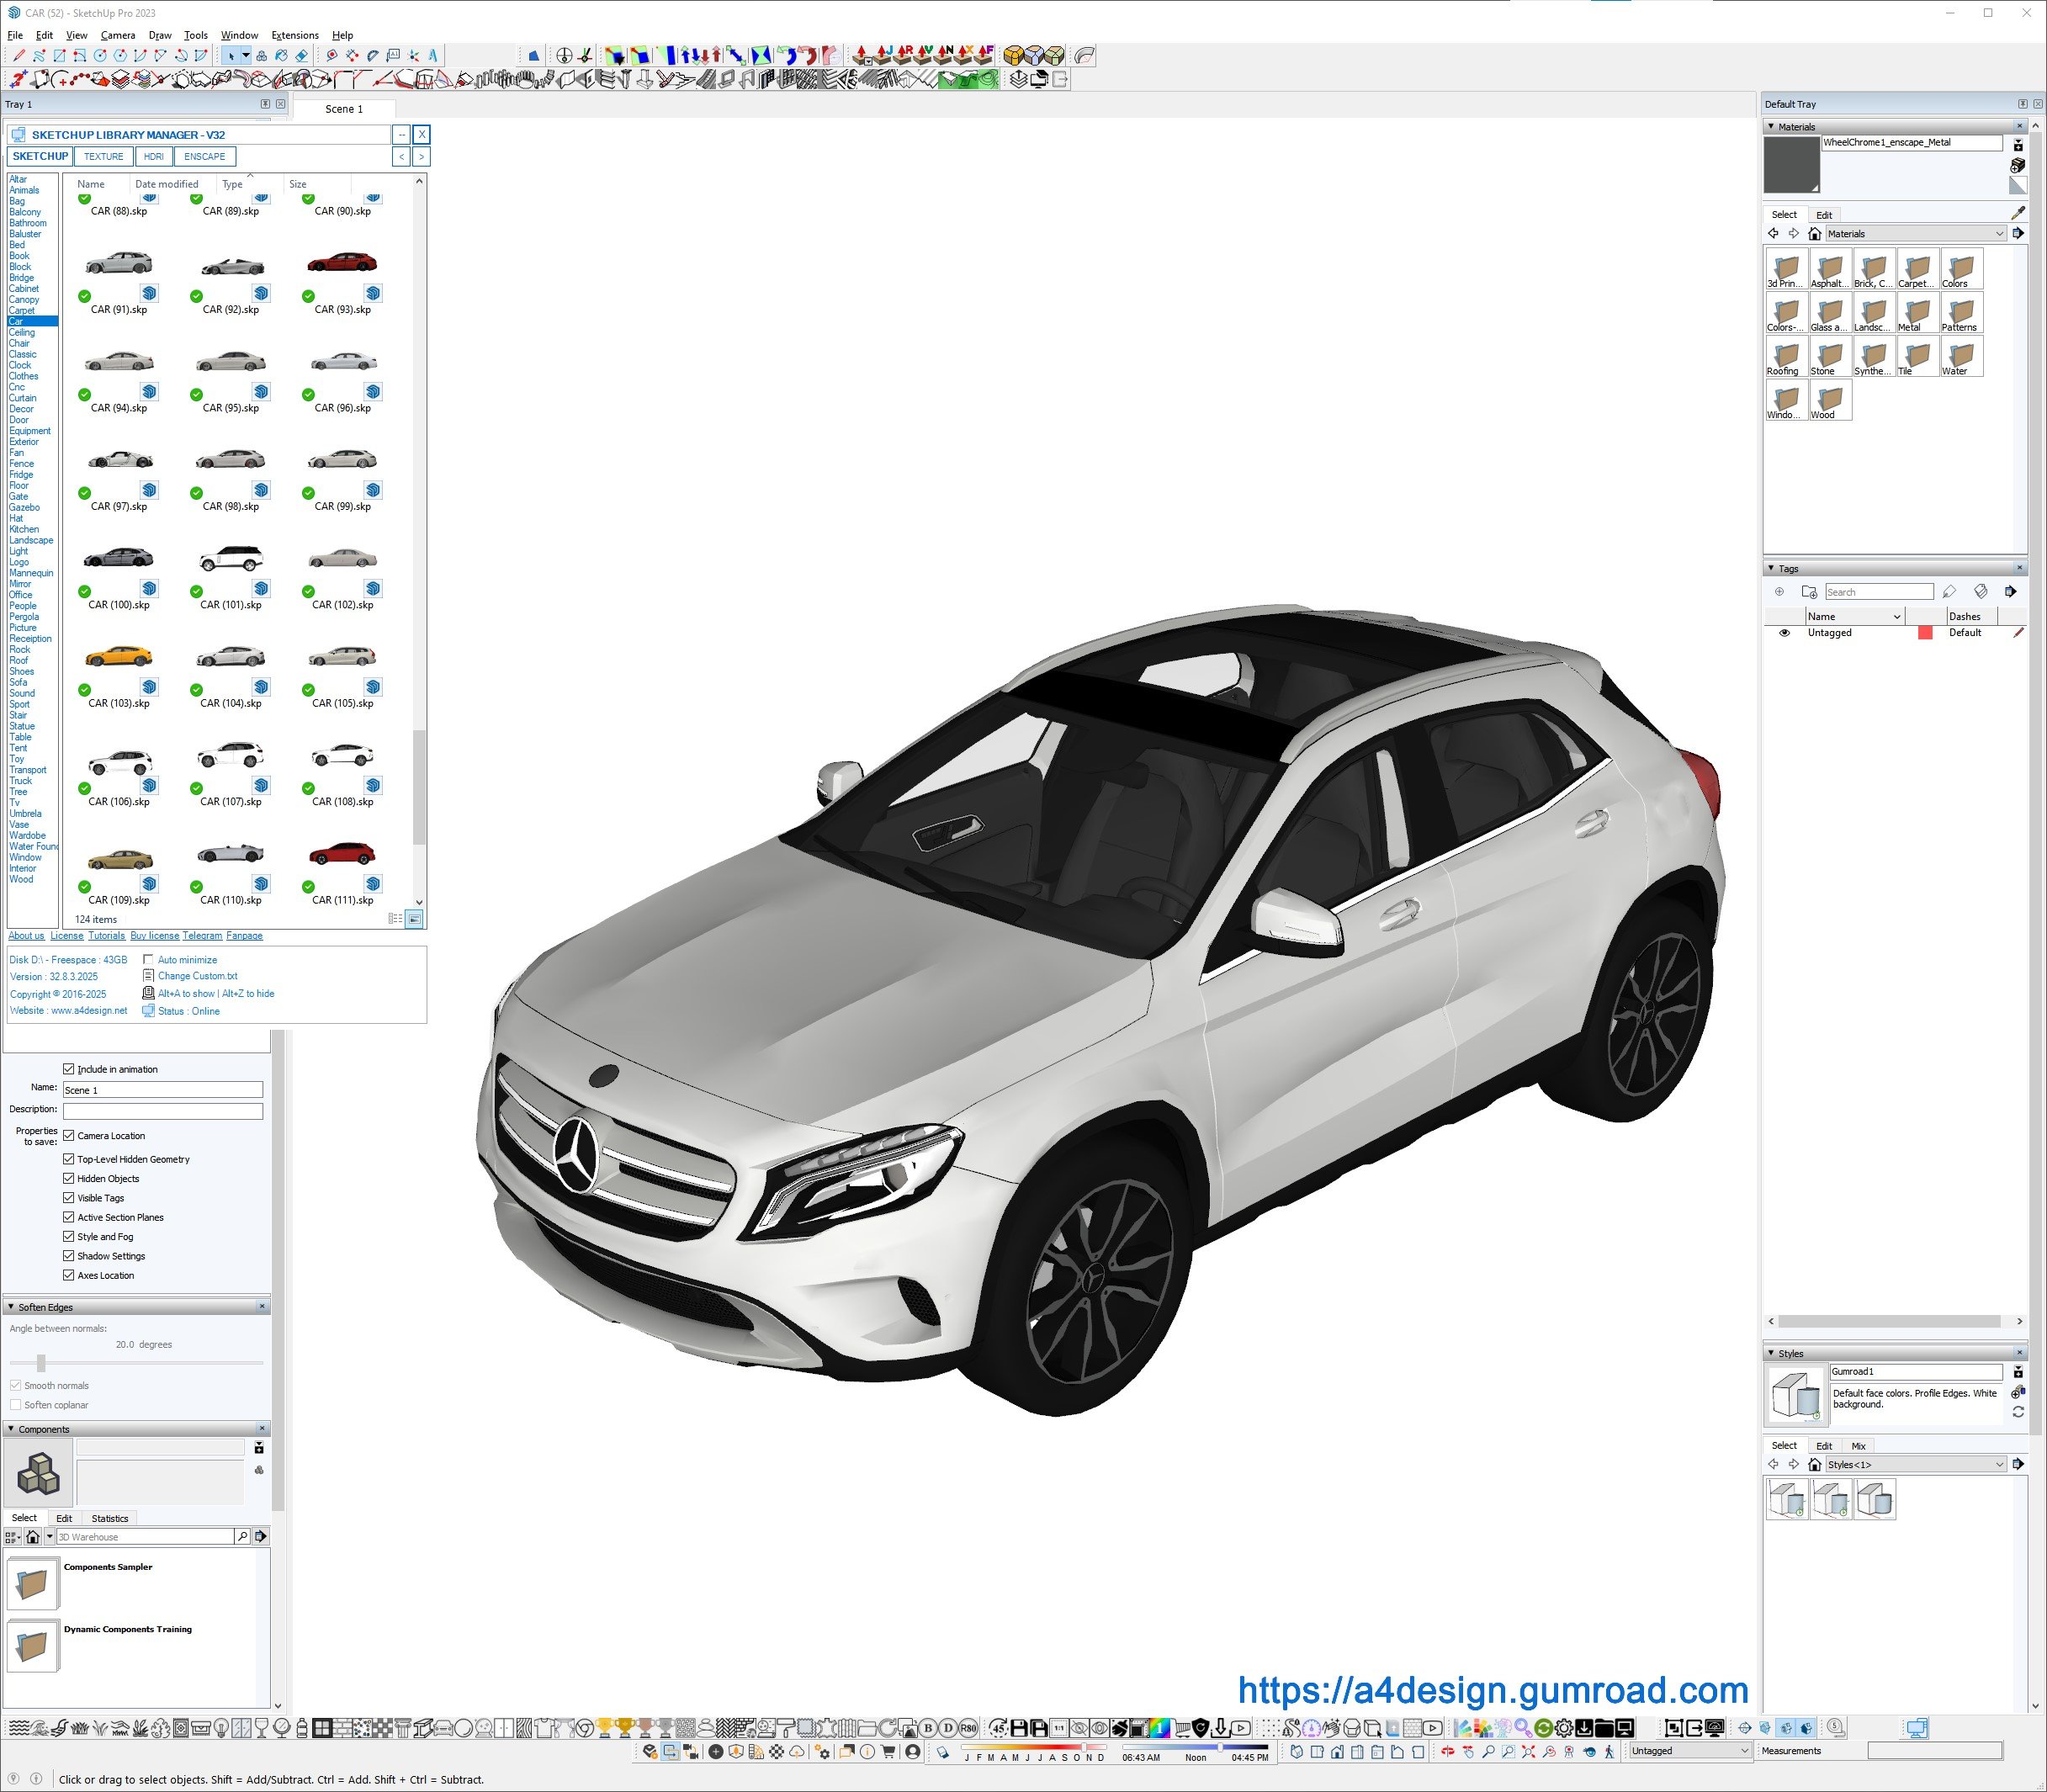
Task: Click the Line pencil tool
Action: [x=19, y=56]
